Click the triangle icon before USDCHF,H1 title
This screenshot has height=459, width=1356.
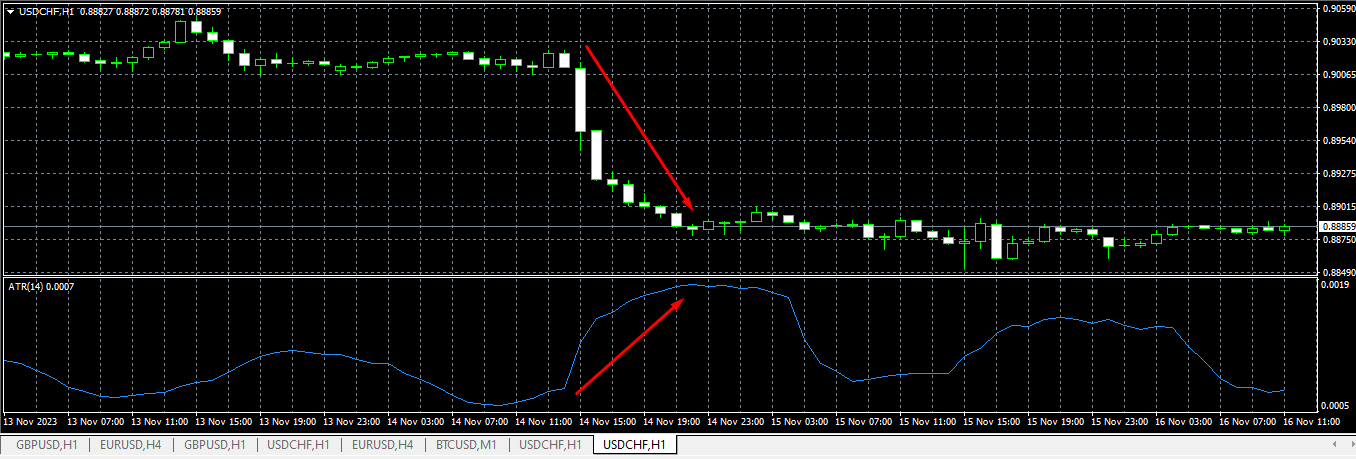9,10
